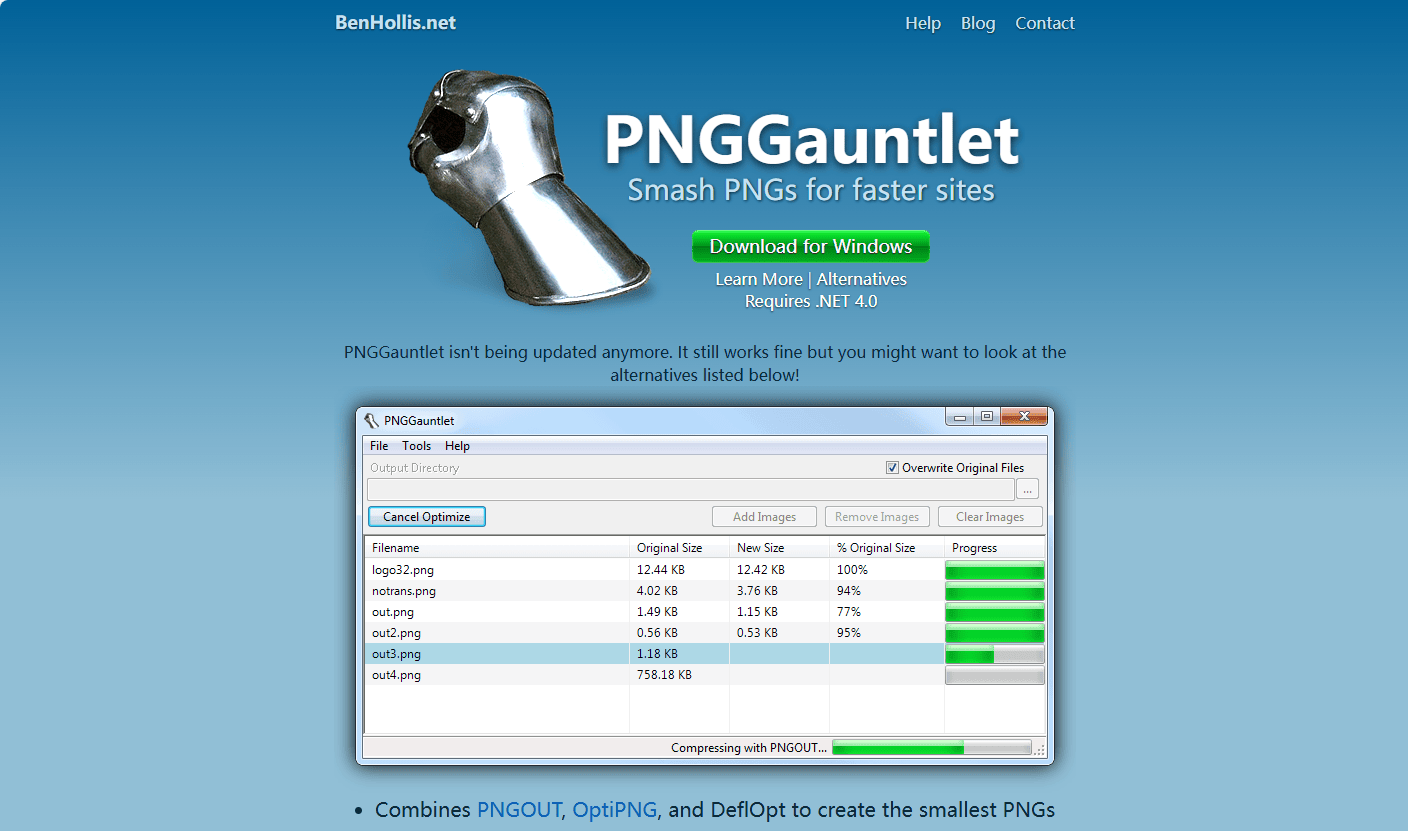Click the % Original Size column header
The height and width of the screenshot is (831, 1408).
click(x=887, y=548)
